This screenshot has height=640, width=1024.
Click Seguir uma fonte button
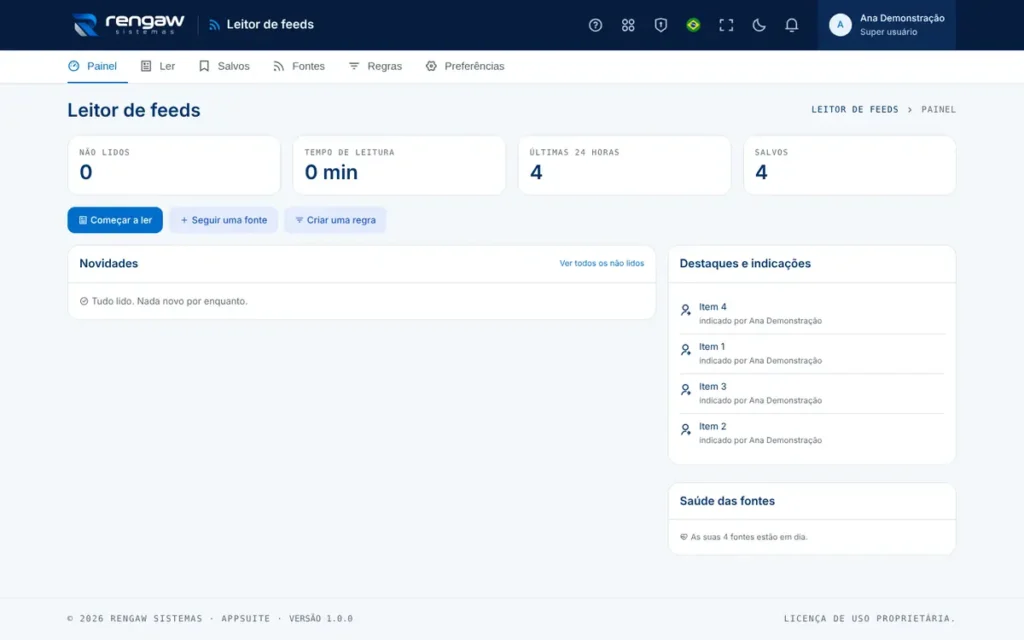coord(223,220)
